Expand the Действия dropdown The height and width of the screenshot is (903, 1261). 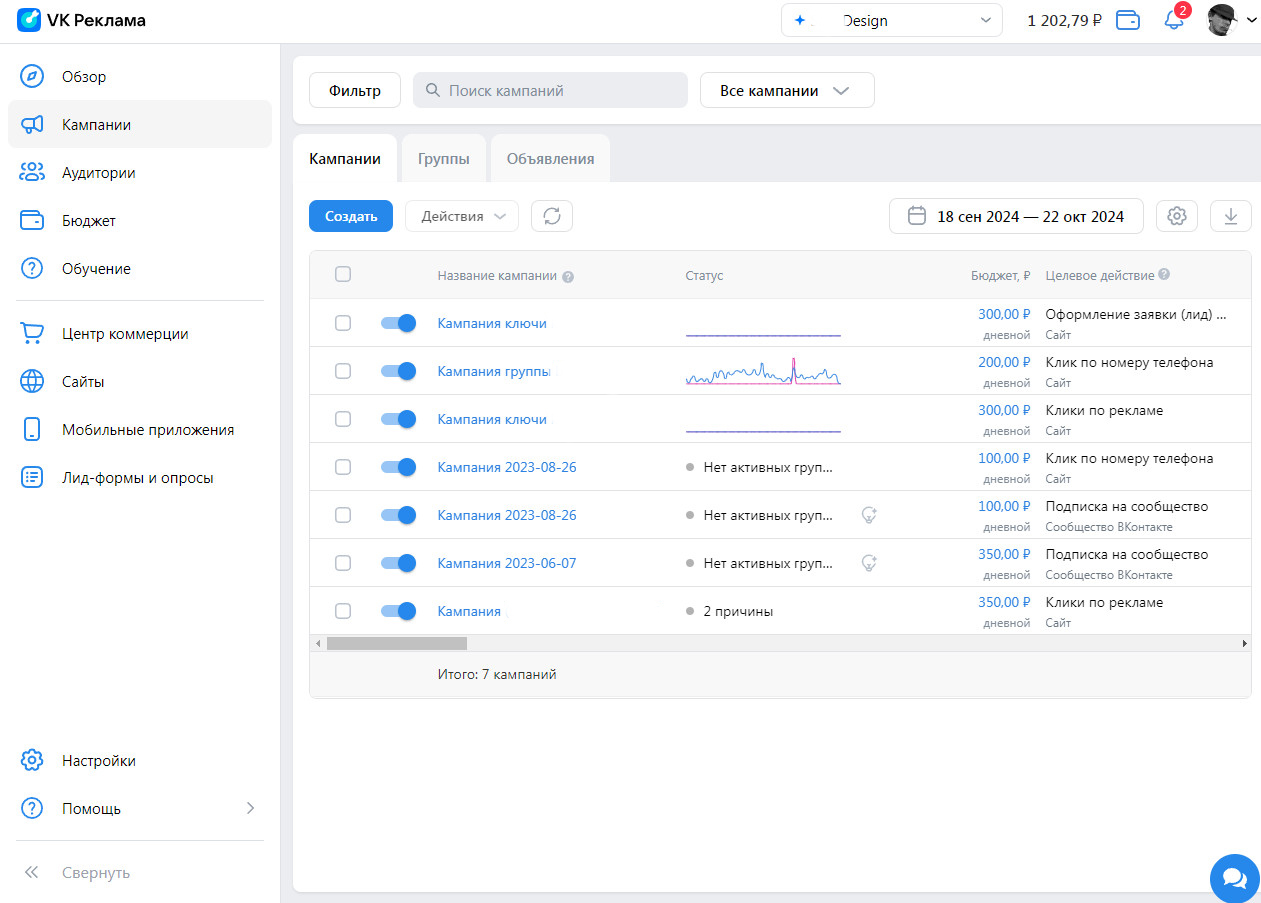click(x=462, y=216)
